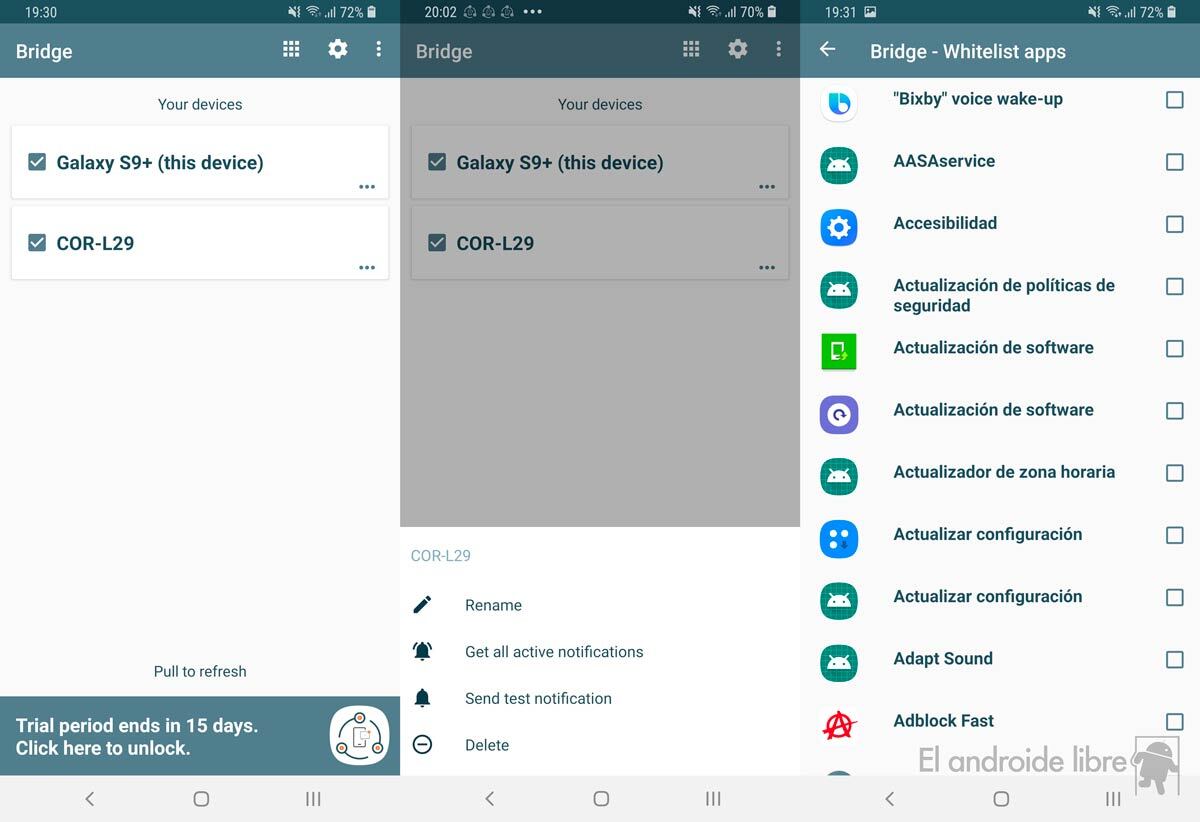Enable whitelist checkbox for AASAservice
Screen dimensions: 1200x822
pyautogui.click(x=1174, y=162)
